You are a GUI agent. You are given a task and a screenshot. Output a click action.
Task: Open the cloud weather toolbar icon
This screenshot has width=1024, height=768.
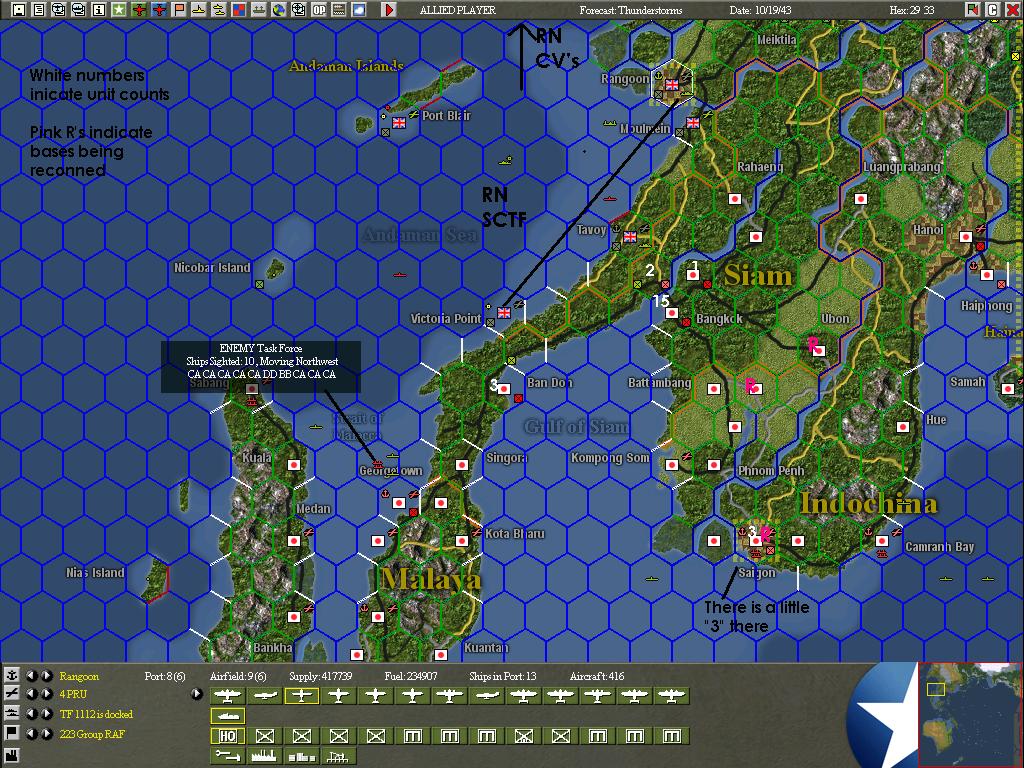point(359,10)
